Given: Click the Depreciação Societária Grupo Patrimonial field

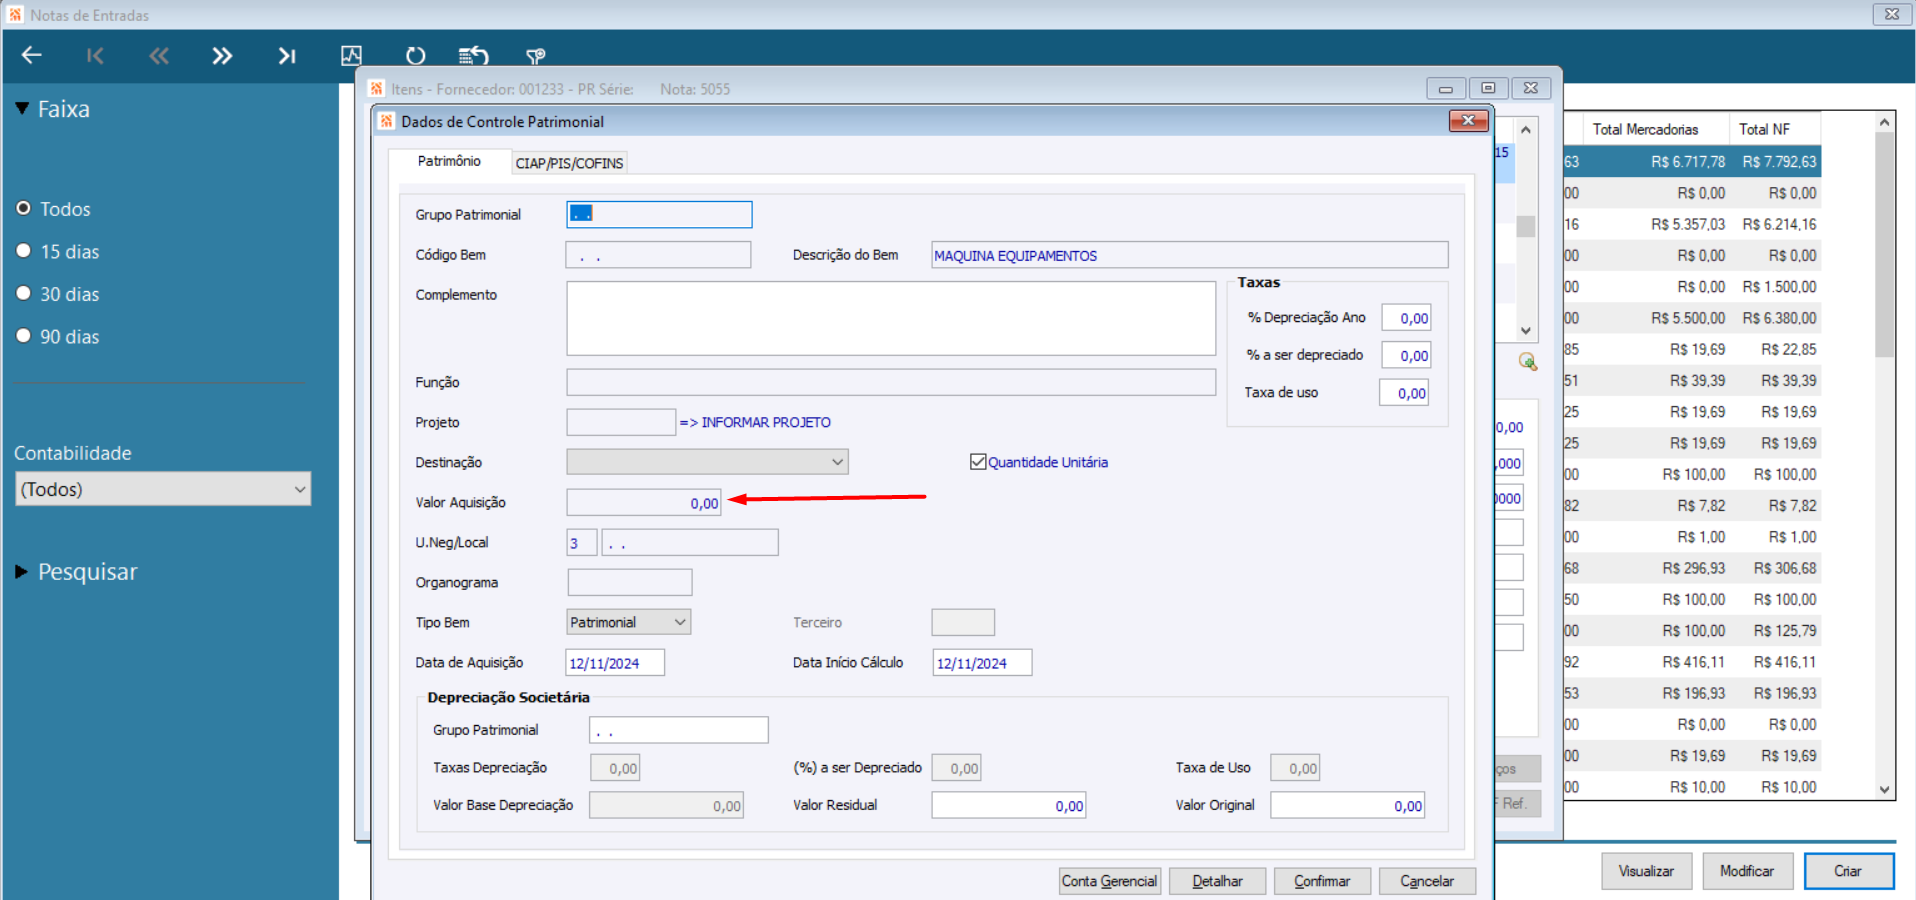Looking at the screenshot, I should [x=678, y=730].
